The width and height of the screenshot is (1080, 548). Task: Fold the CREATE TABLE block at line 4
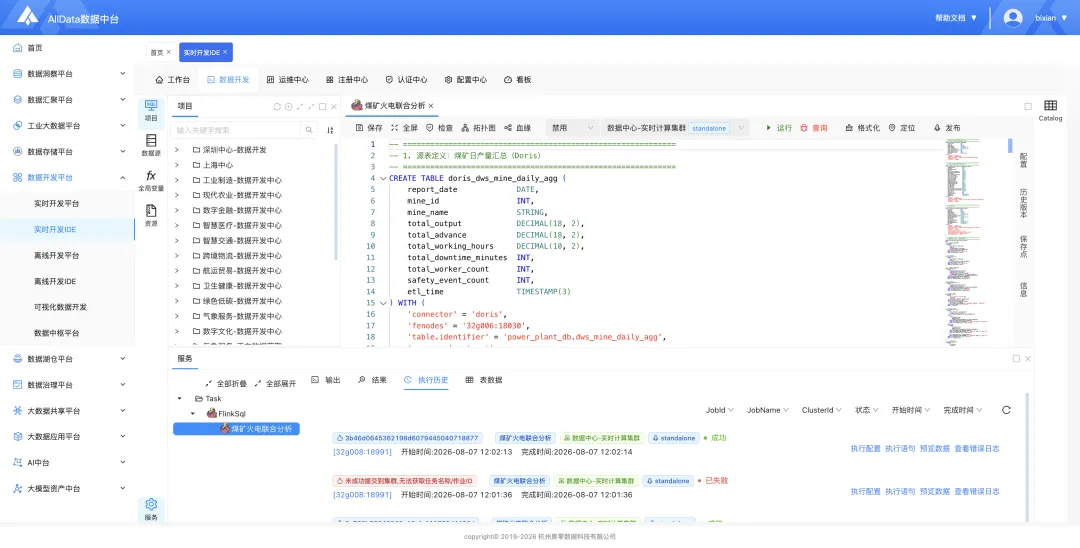click(383, 178)
